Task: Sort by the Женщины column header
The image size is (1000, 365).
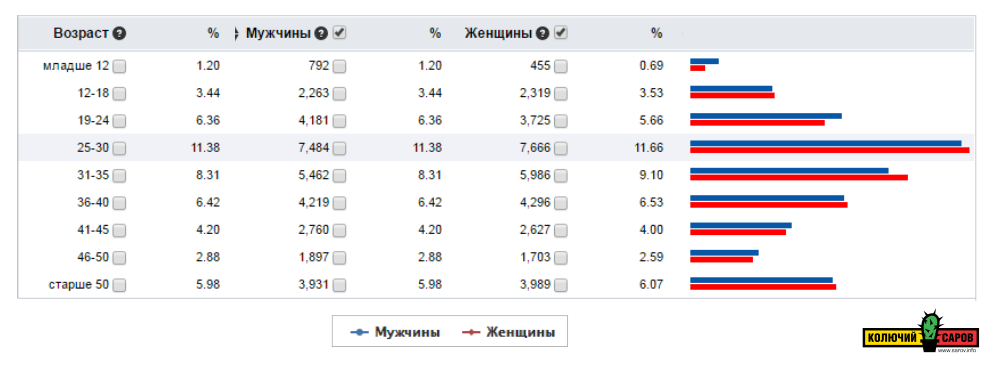Action: coord(499,34)
